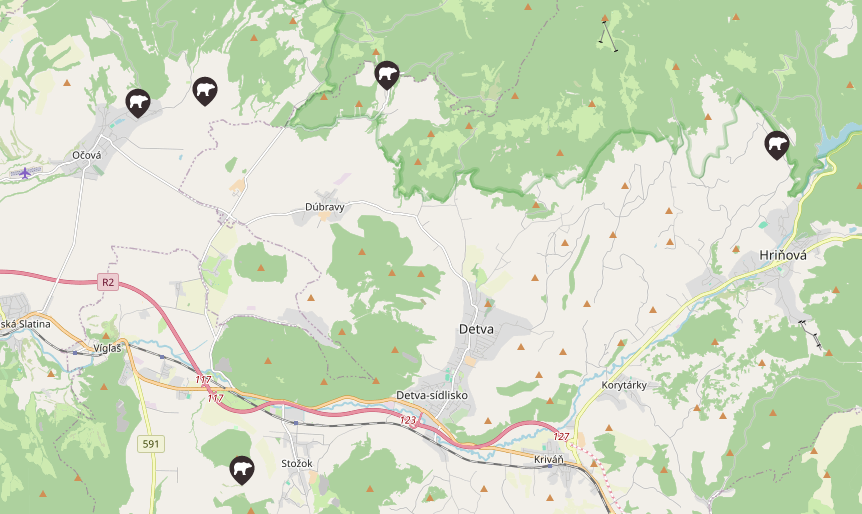Click highway exit number 127 near Kriváň
This screenshot has height=514, width=862.
point(561,436)
